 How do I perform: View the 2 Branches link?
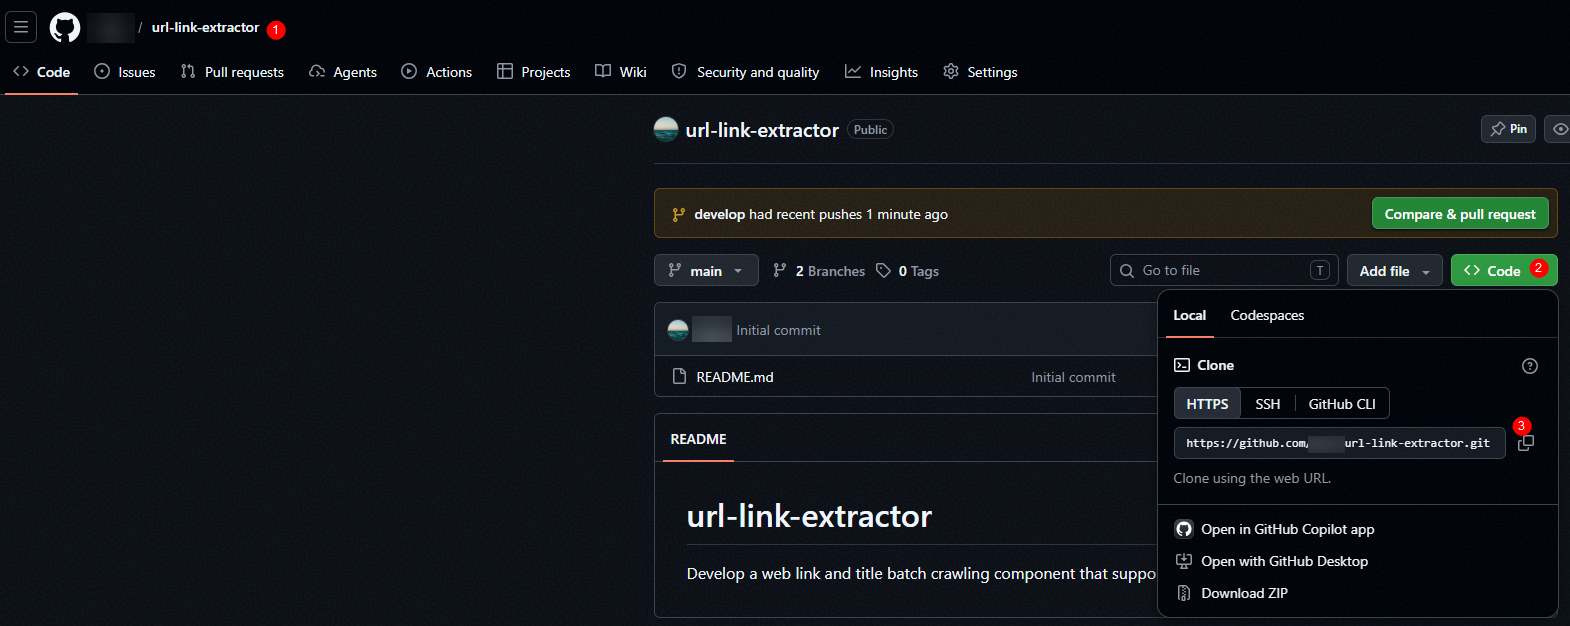point(819,271)
